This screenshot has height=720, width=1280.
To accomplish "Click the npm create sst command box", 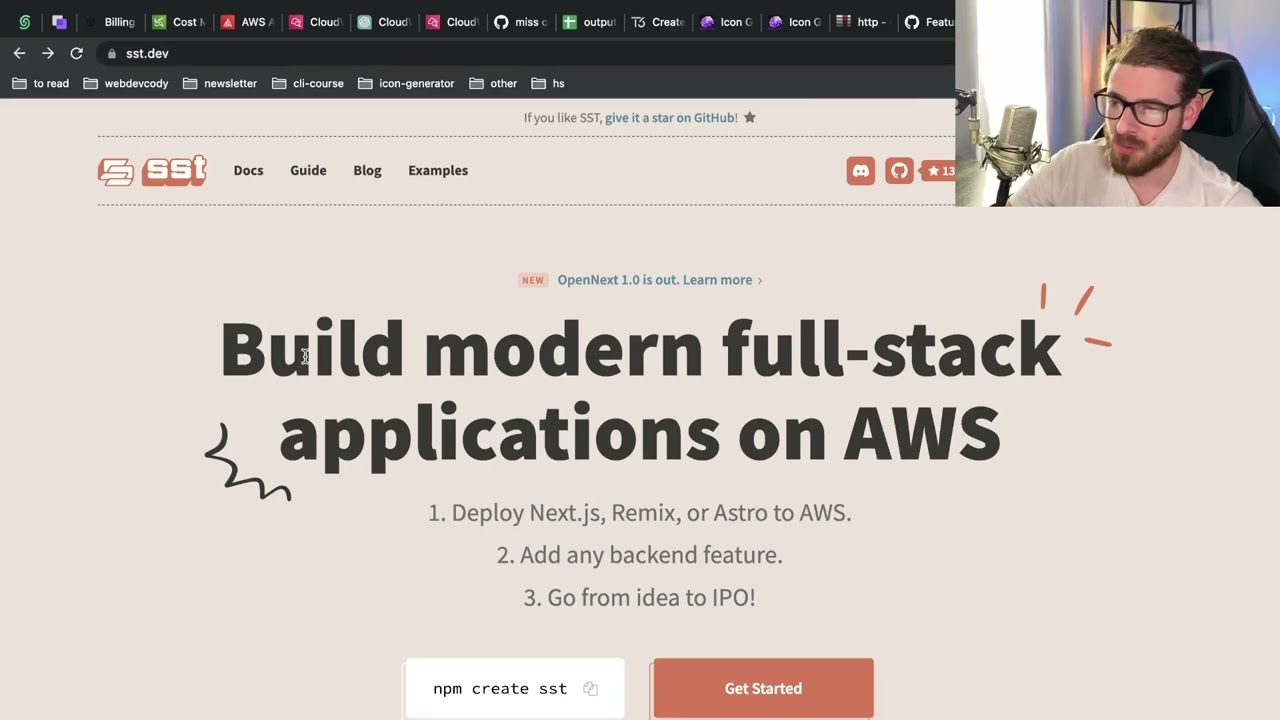I will pos(514,688).
